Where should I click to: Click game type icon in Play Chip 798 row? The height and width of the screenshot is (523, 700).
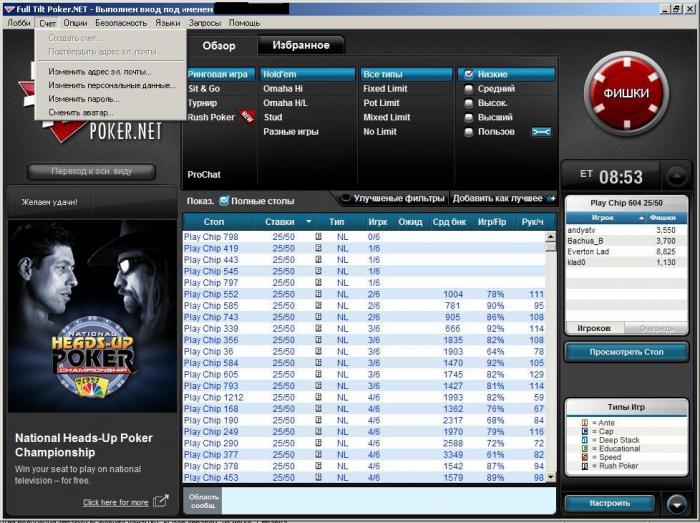pos(318,237)
